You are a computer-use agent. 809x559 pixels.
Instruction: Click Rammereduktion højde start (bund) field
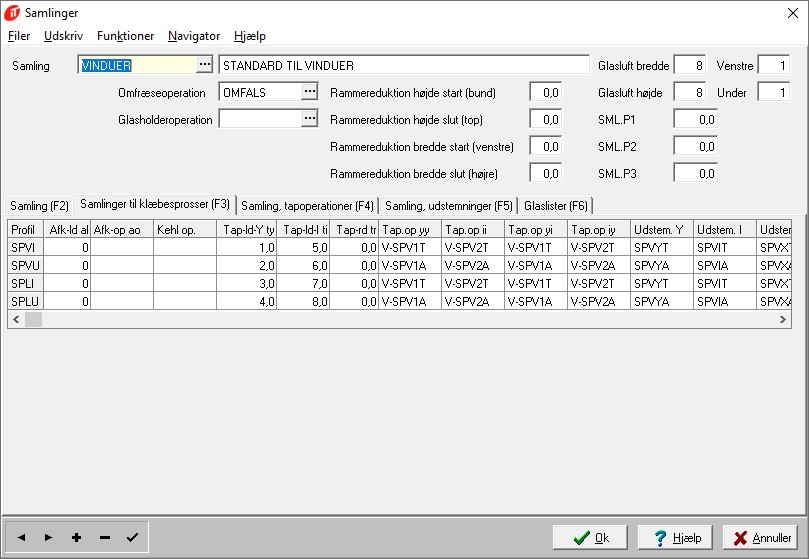(545, 92)
